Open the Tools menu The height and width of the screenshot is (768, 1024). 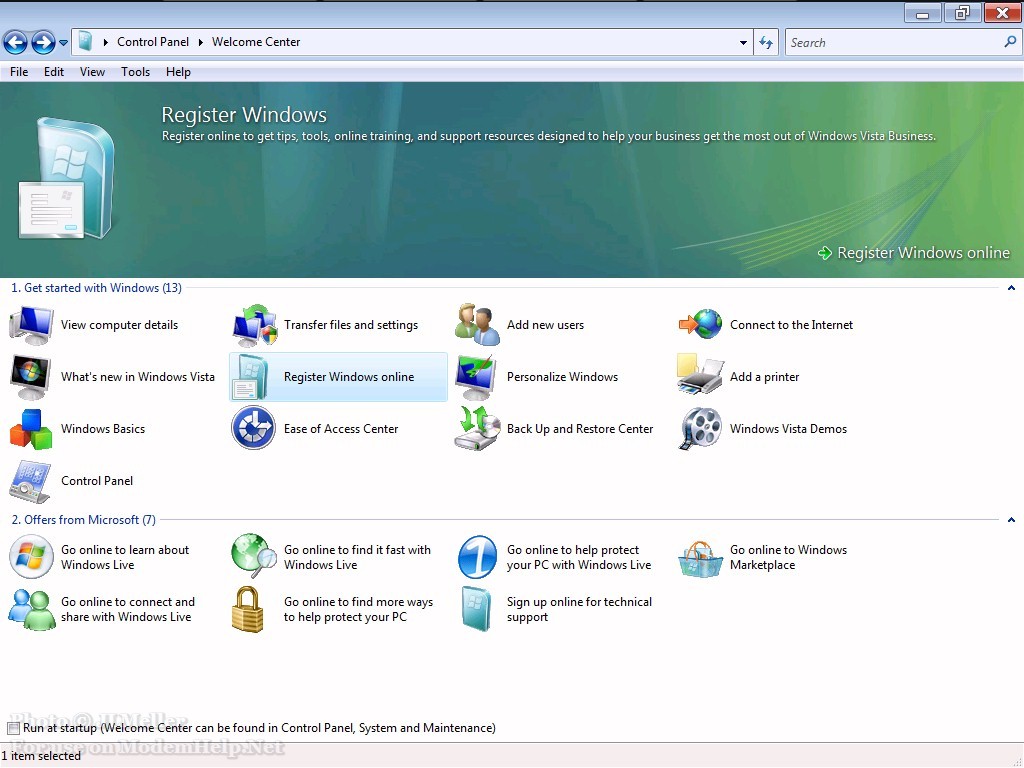(x=135, y=72)
